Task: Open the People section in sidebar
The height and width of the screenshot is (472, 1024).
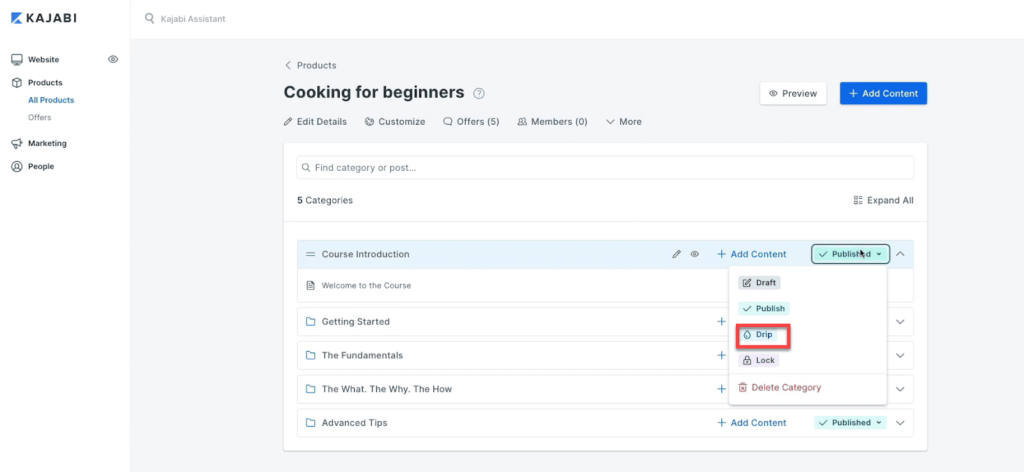Action: pos(41,166)
